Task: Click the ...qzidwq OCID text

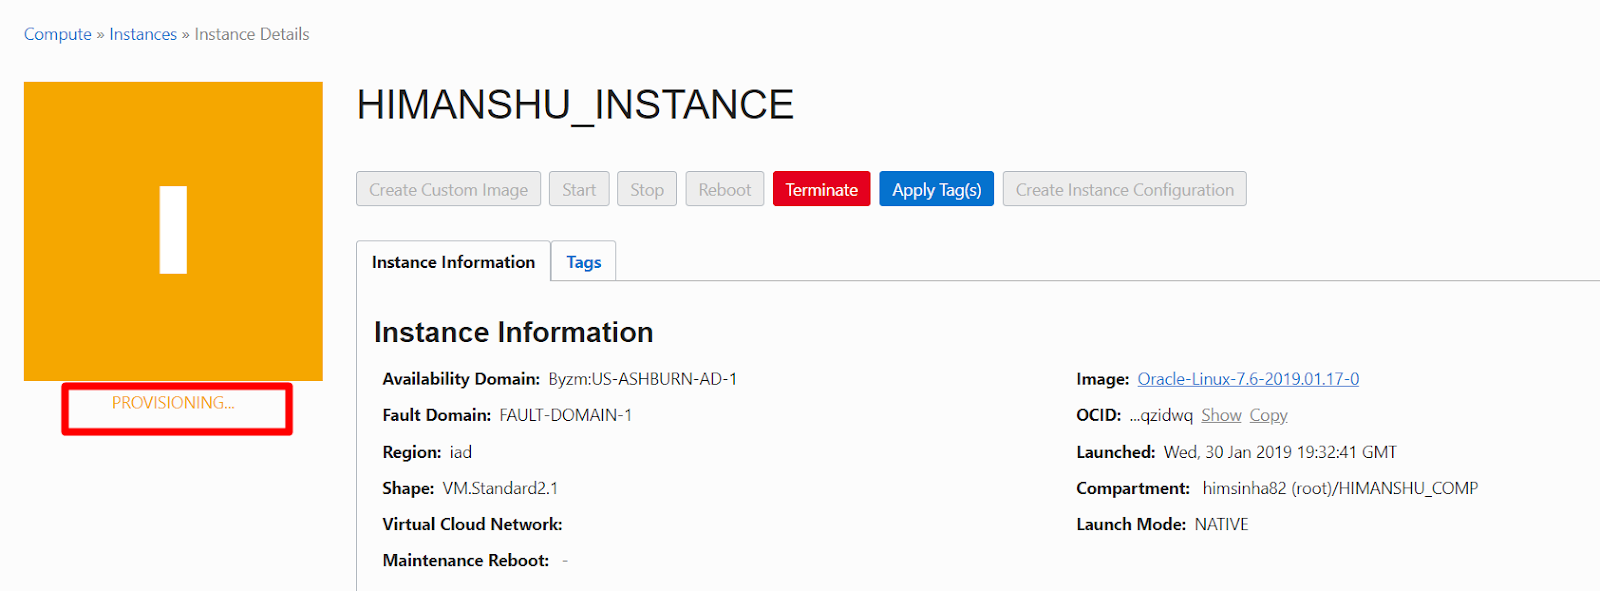Action: (1161, 415)
